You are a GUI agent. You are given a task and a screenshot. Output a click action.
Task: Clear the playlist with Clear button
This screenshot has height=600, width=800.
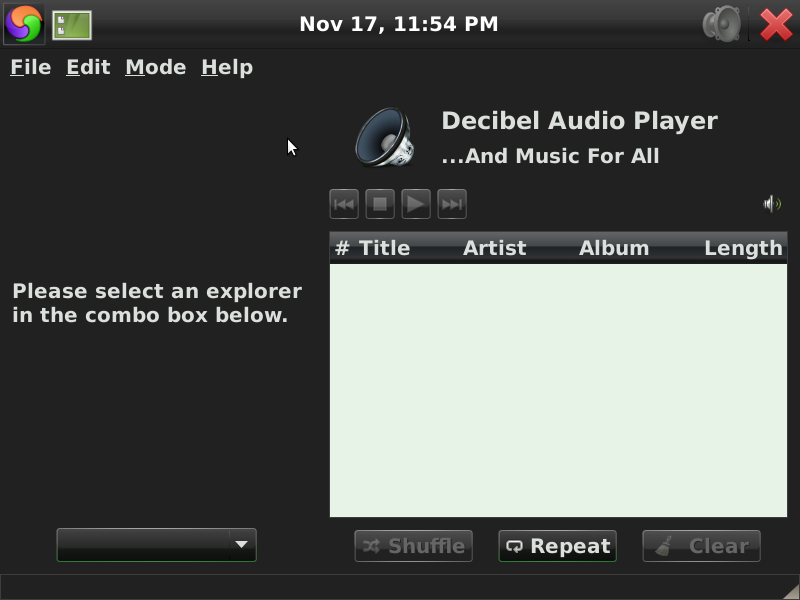click(x=702, y=546)
